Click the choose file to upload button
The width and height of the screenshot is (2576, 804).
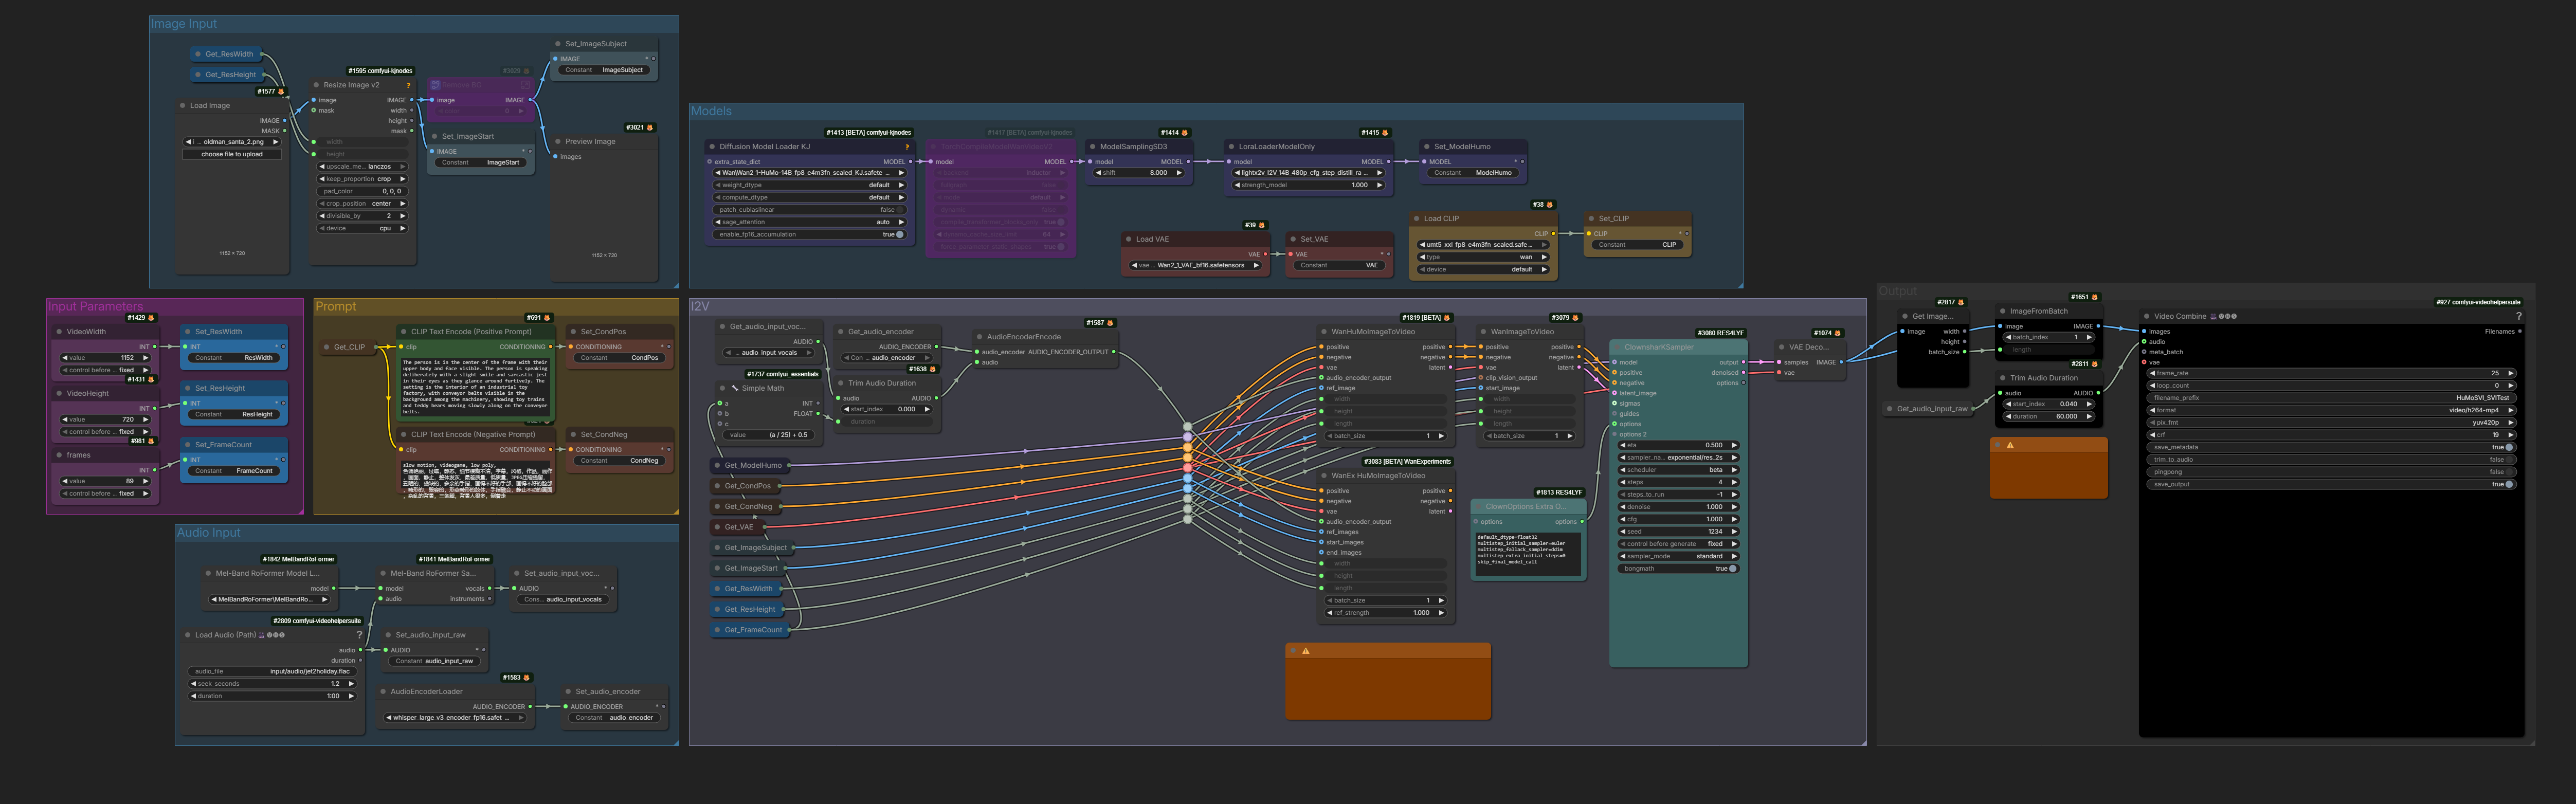coord(232,154)
